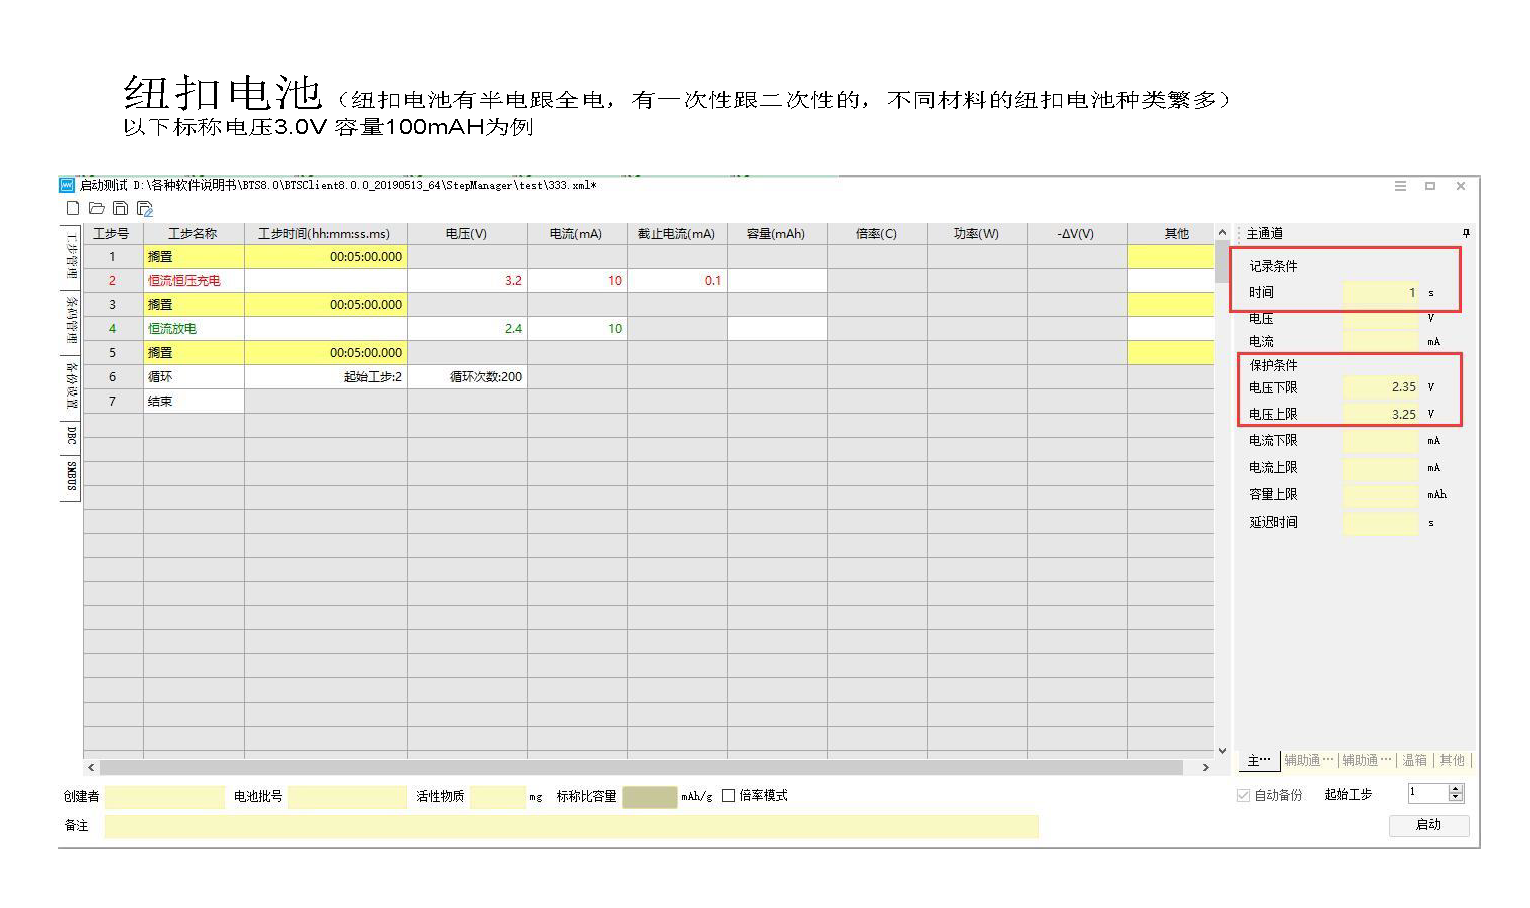Screen dimensions: 1530x908
Task: Click the 创建者 input field
Action: click(x=165, y=797)
